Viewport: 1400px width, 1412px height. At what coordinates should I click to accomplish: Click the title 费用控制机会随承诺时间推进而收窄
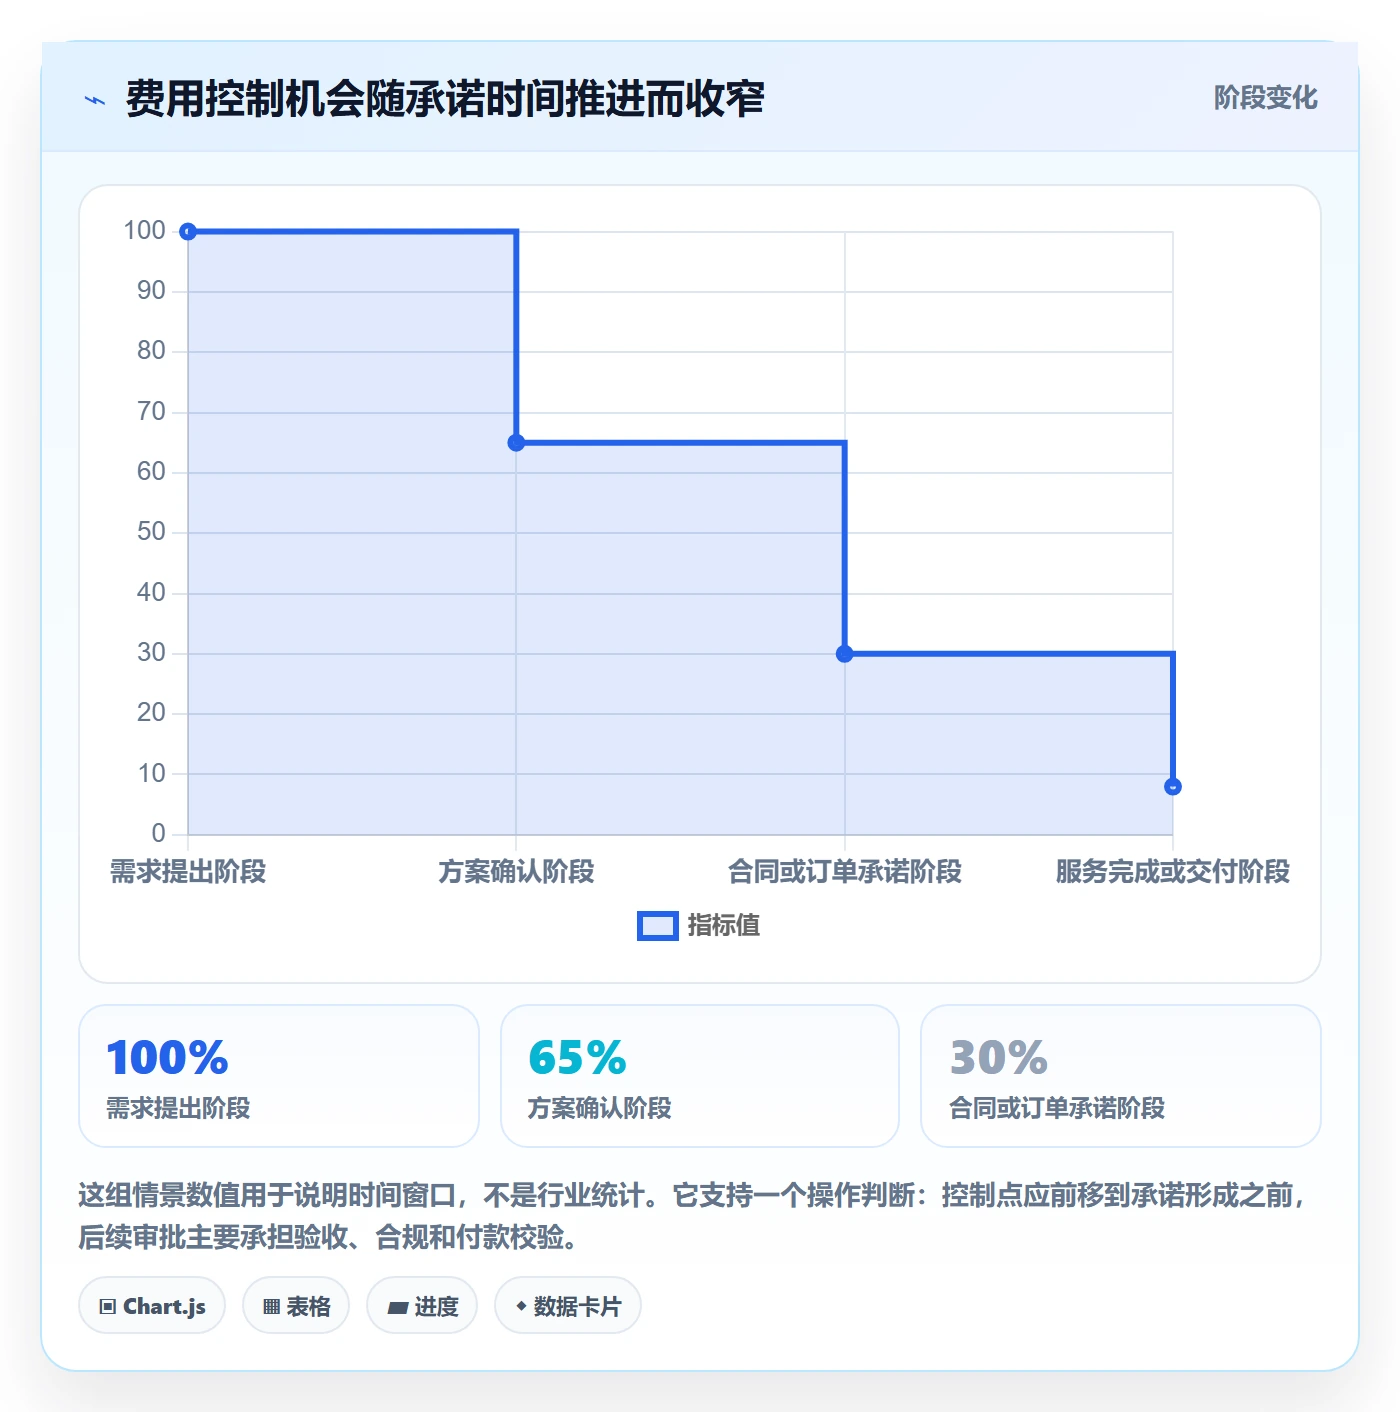point(445,99)
